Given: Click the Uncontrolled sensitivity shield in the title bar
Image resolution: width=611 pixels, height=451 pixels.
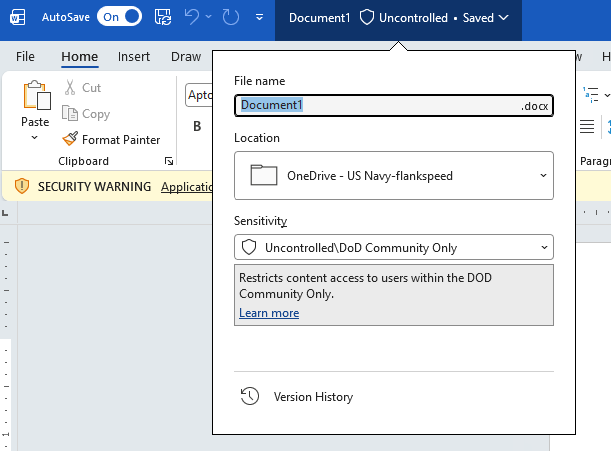Looking at the screenshot, I should (367, 18).
